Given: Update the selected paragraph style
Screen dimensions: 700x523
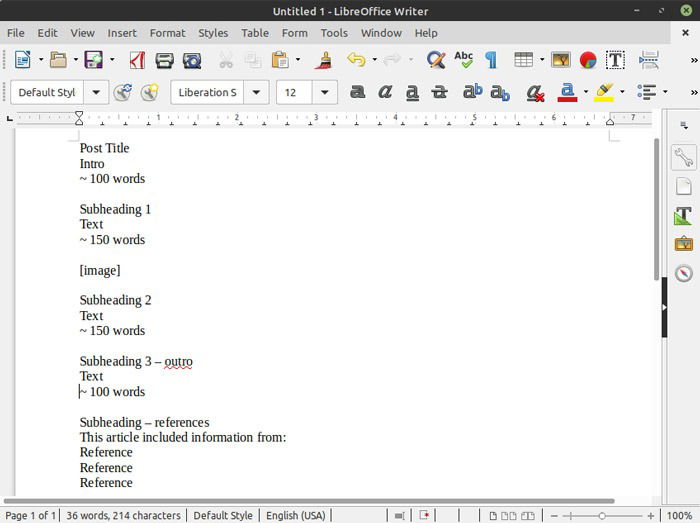Looking at the screenshot, I should click(x=122, y=92).
